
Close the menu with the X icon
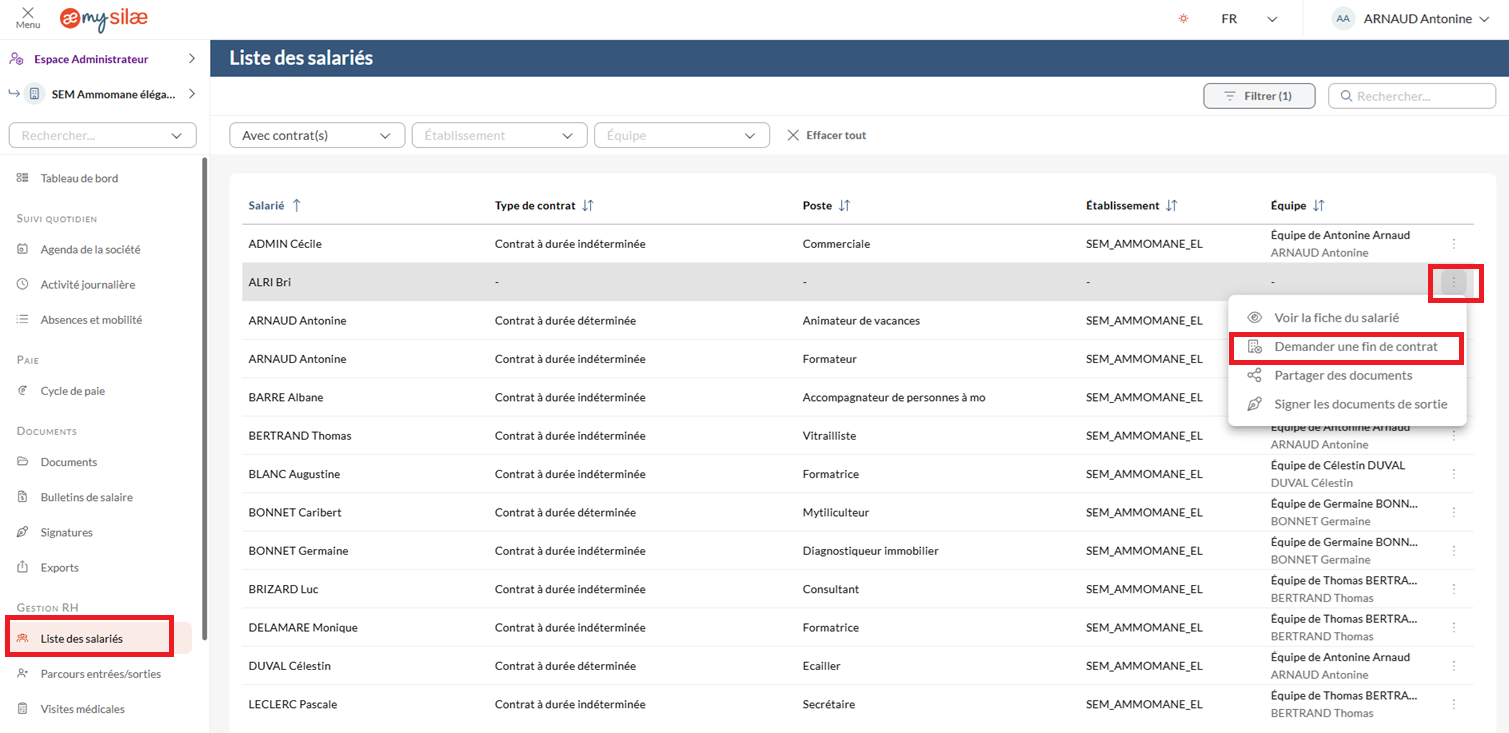tap(28, 13)
